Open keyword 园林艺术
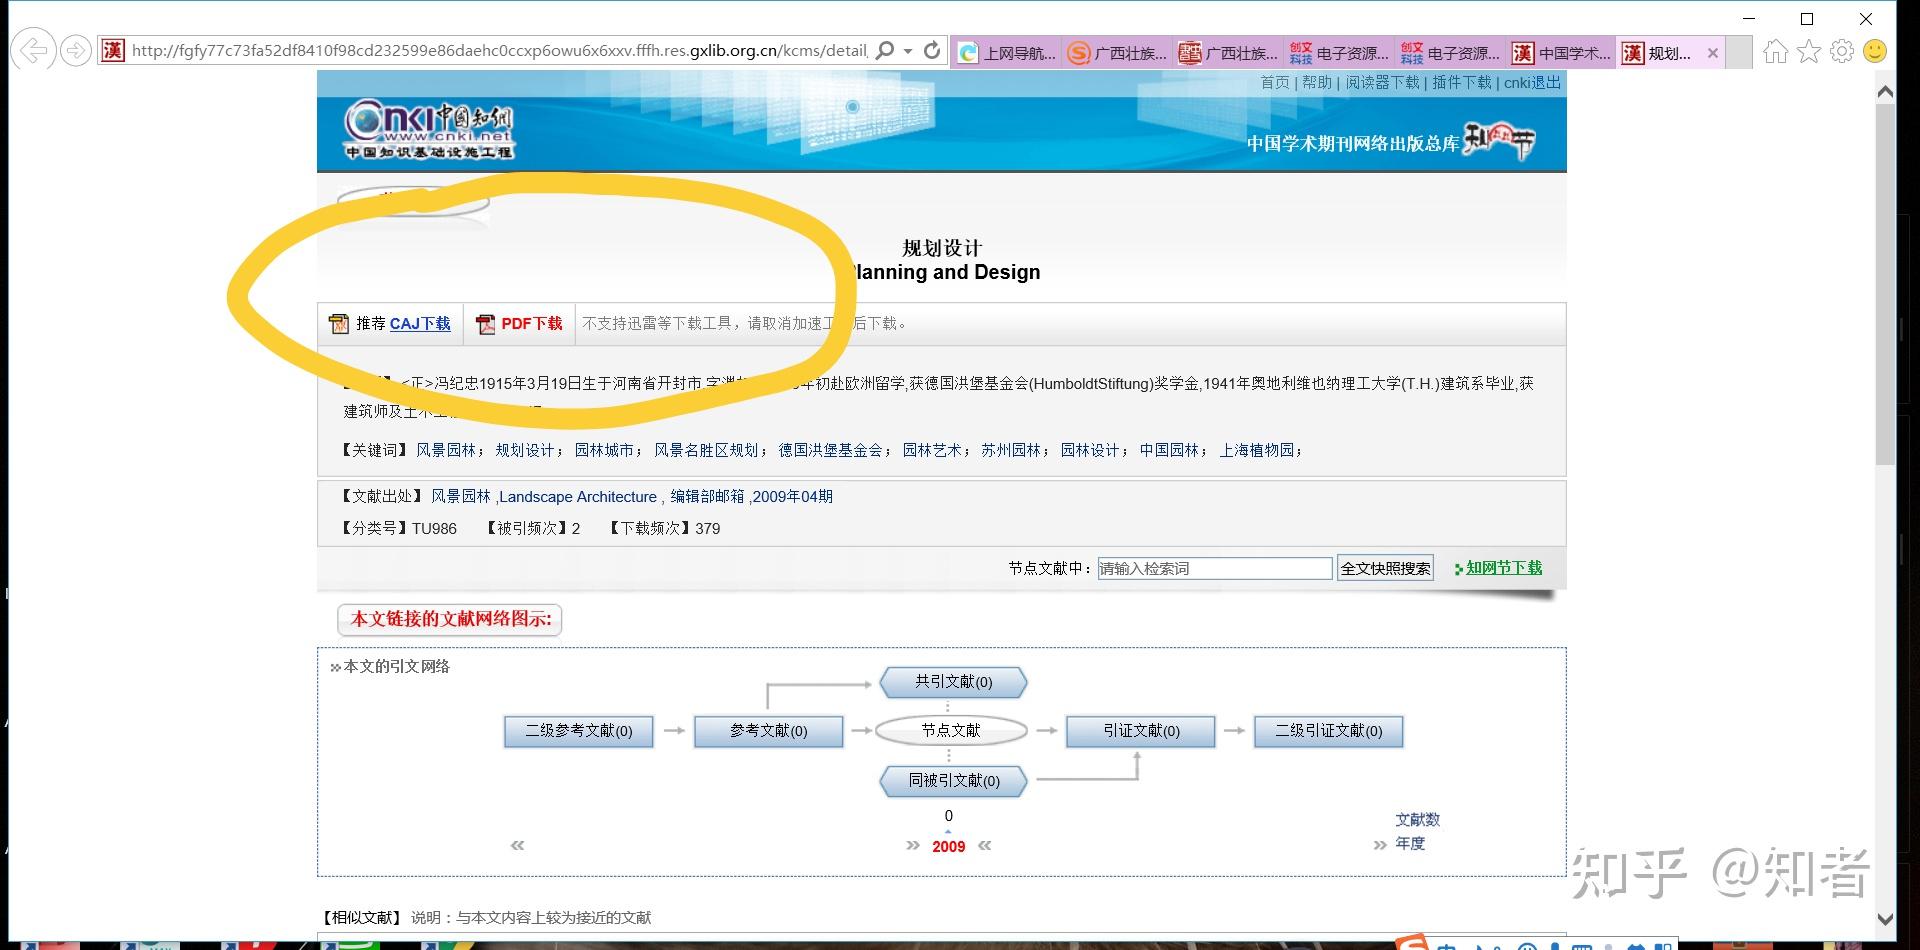This screenshot has height=950, width=1920. tap(932, 451)
